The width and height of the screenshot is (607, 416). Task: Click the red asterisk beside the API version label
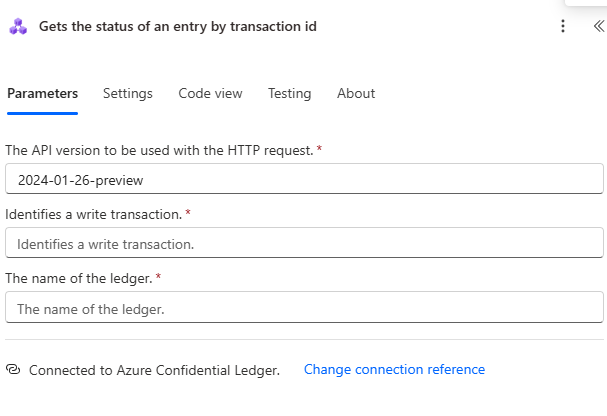point(319,148)
